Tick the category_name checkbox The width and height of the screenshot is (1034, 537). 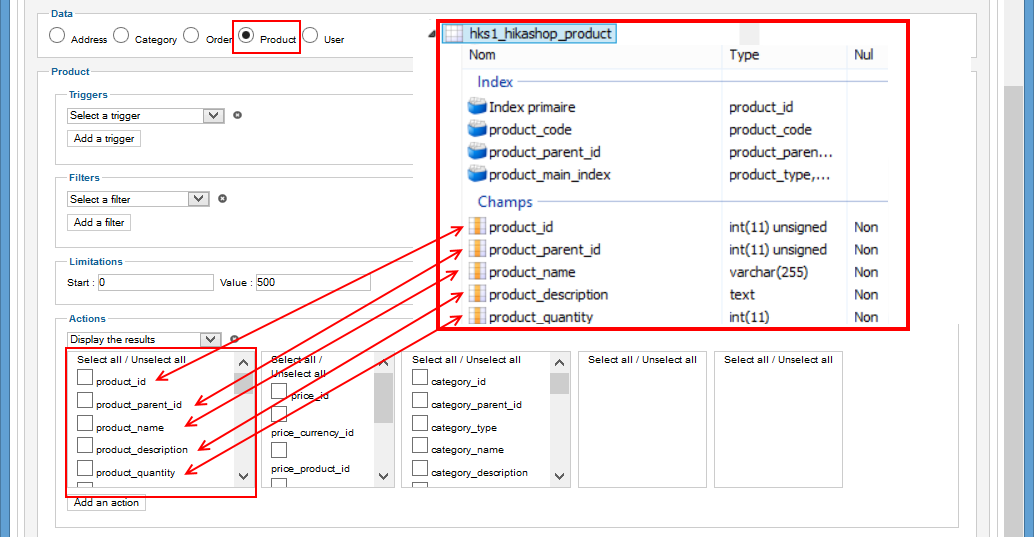click(420, 446)
